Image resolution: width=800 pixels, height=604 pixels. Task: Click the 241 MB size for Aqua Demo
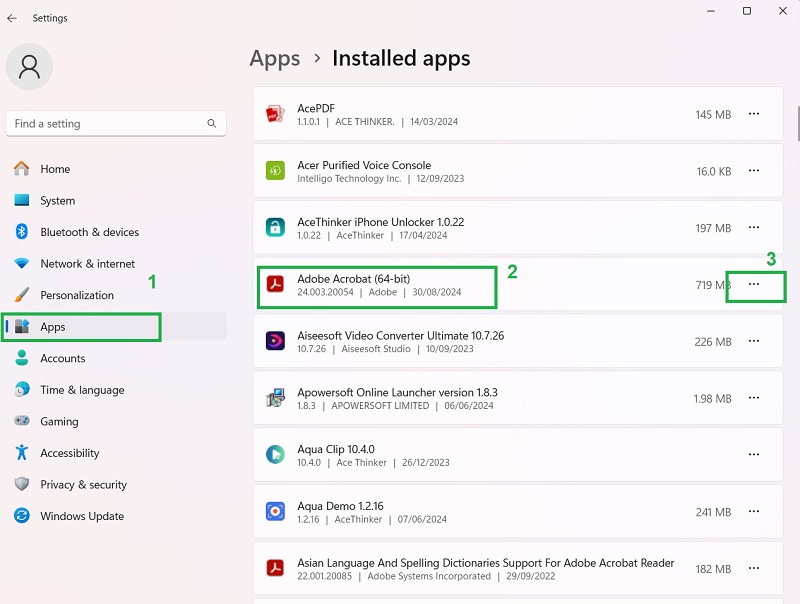coord(713,512)
